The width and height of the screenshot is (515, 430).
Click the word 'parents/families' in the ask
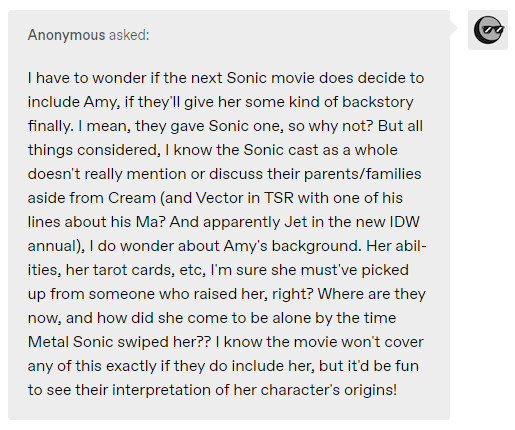click(x=363, y=174)
